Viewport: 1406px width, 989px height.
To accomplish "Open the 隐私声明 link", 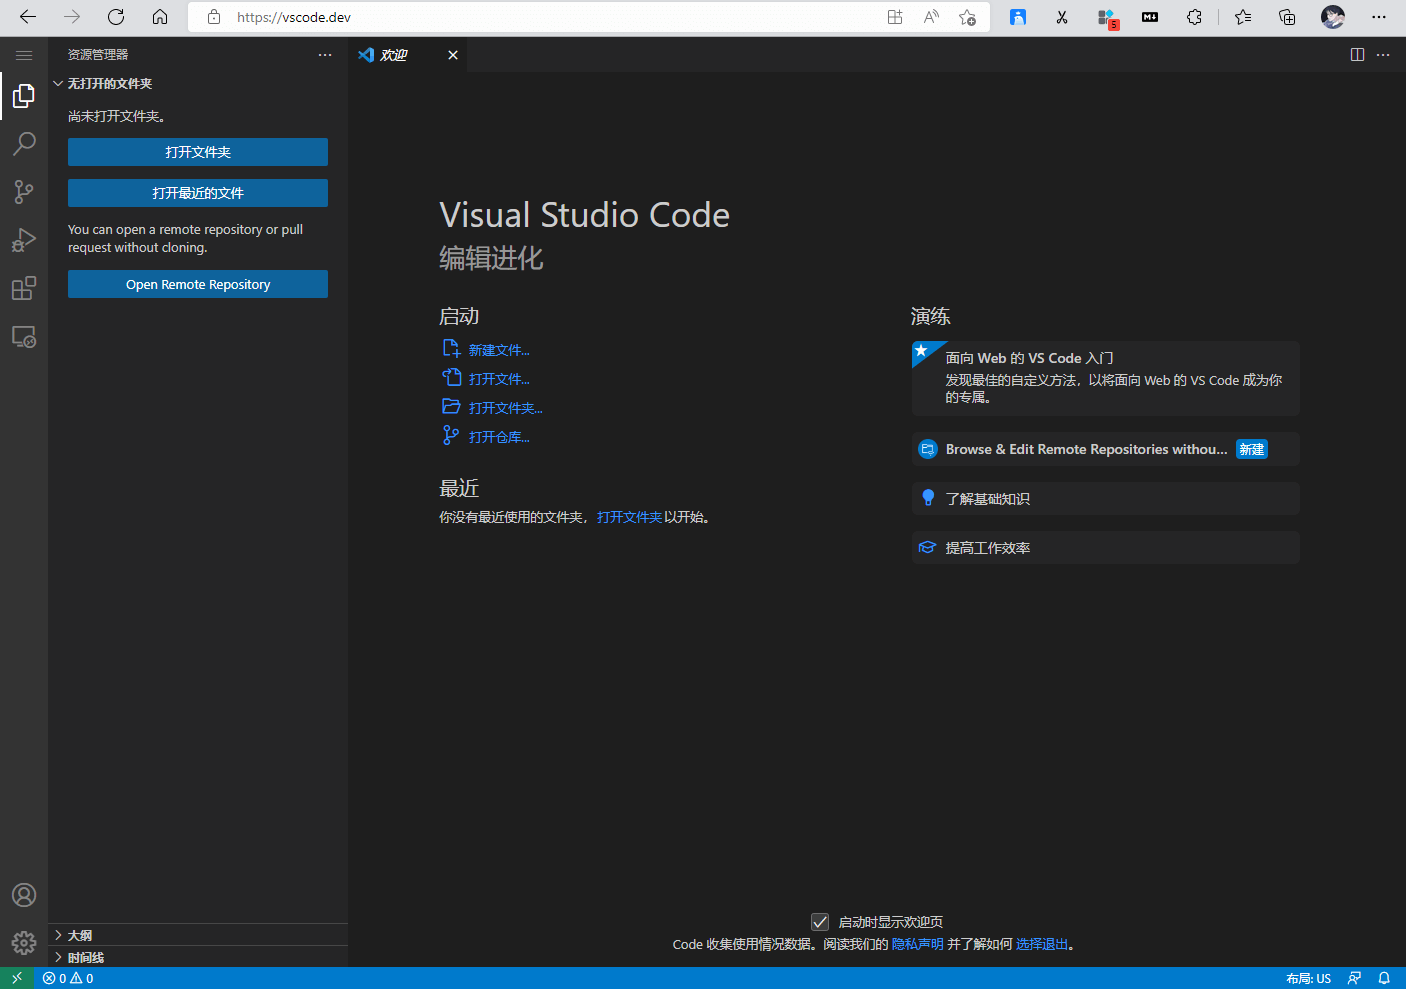I will (x=917, y=944).
